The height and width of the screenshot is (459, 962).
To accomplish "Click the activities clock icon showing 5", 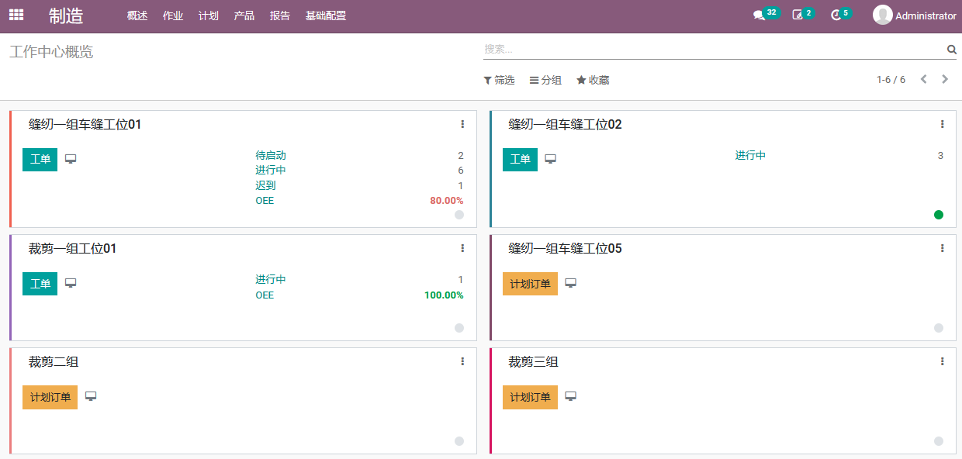I will [836, 15].
